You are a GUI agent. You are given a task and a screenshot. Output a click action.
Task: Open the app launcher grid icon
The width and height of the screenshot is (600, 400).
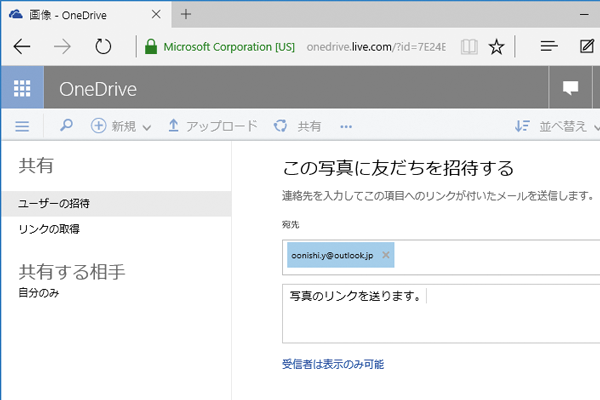(22, 88)
